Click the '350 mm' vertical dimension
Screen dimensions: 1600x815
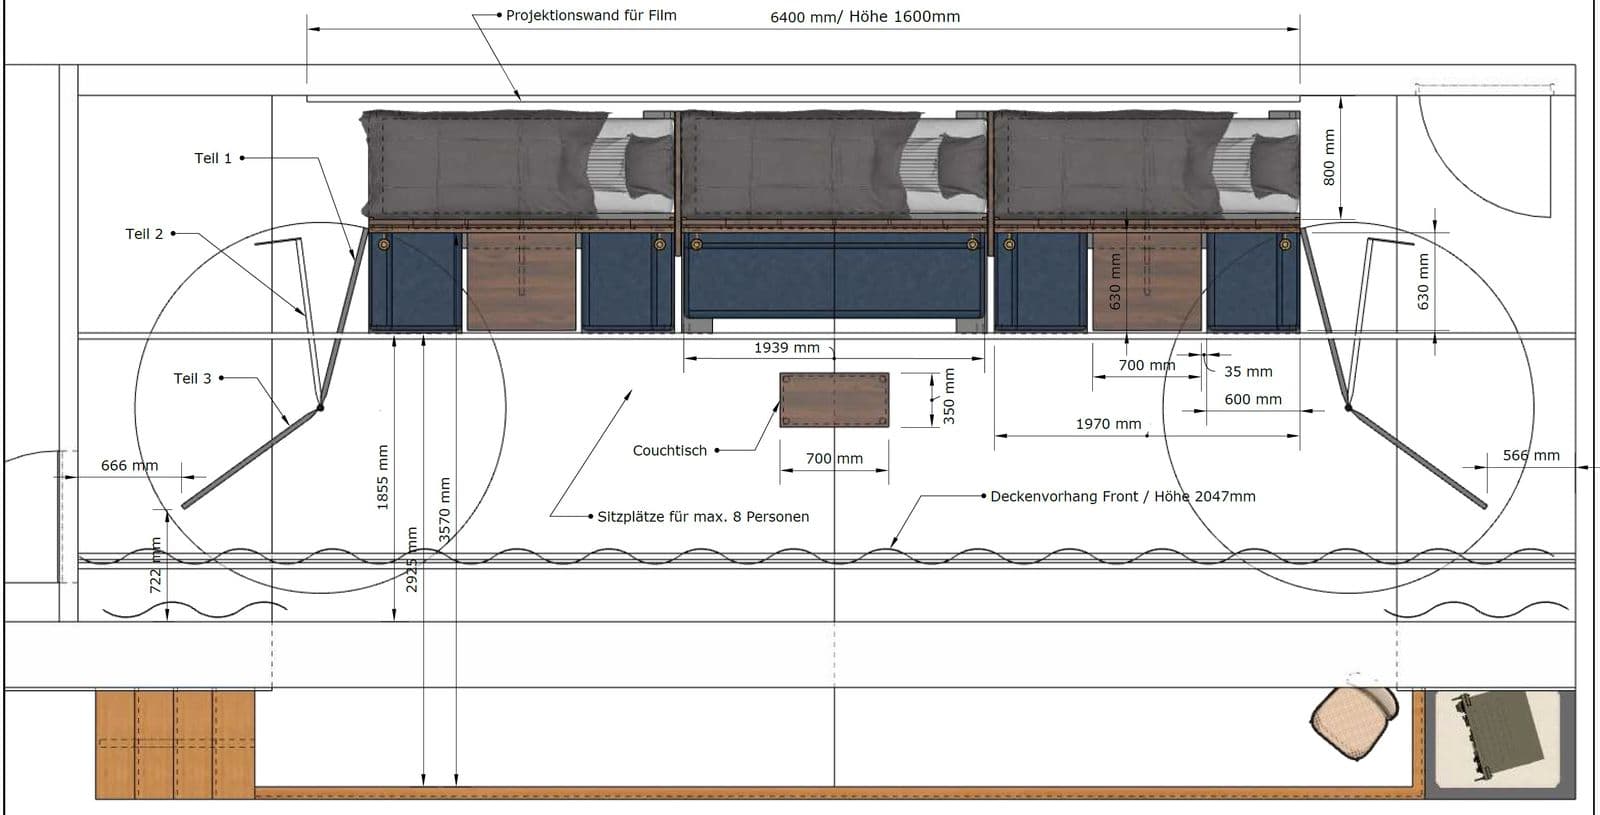[949, 396]
